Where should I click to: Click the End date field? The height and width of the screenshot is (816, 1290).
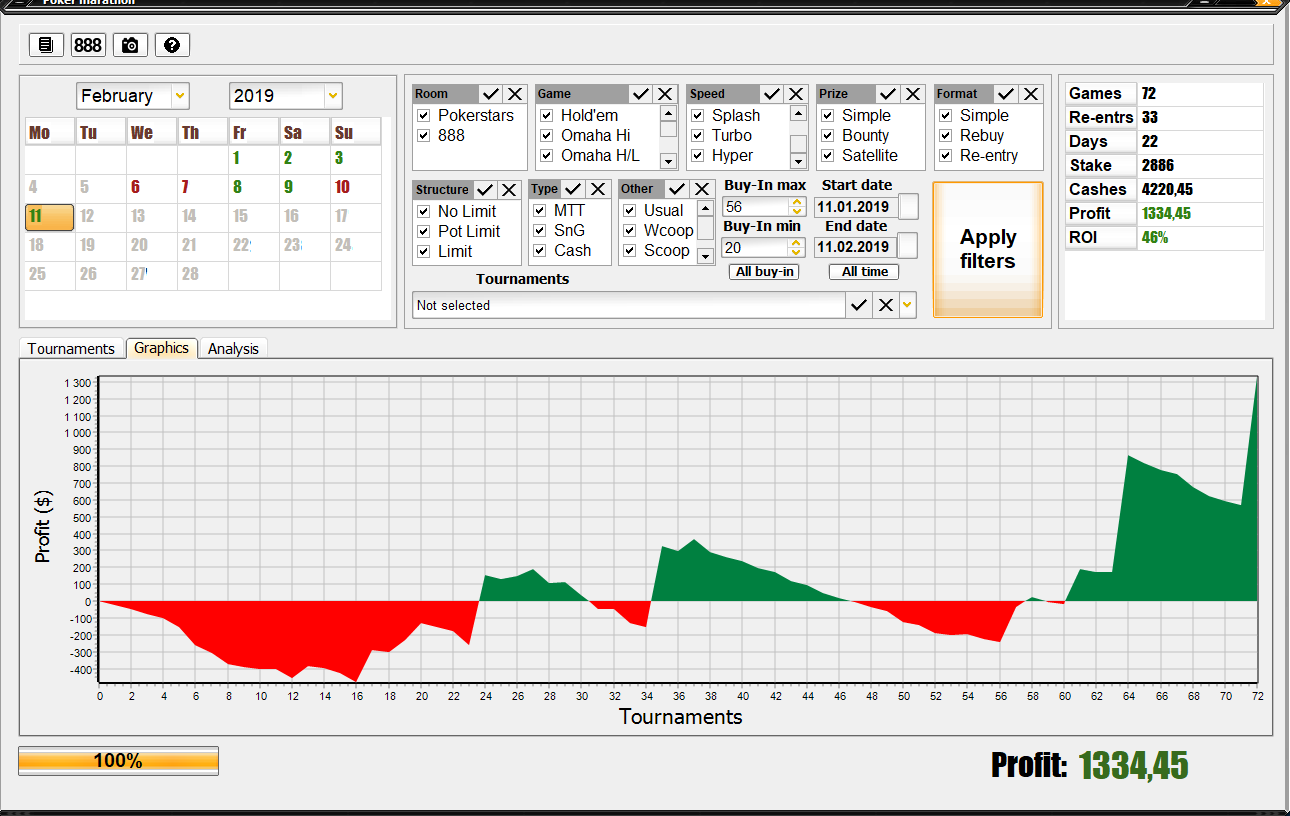855,247
